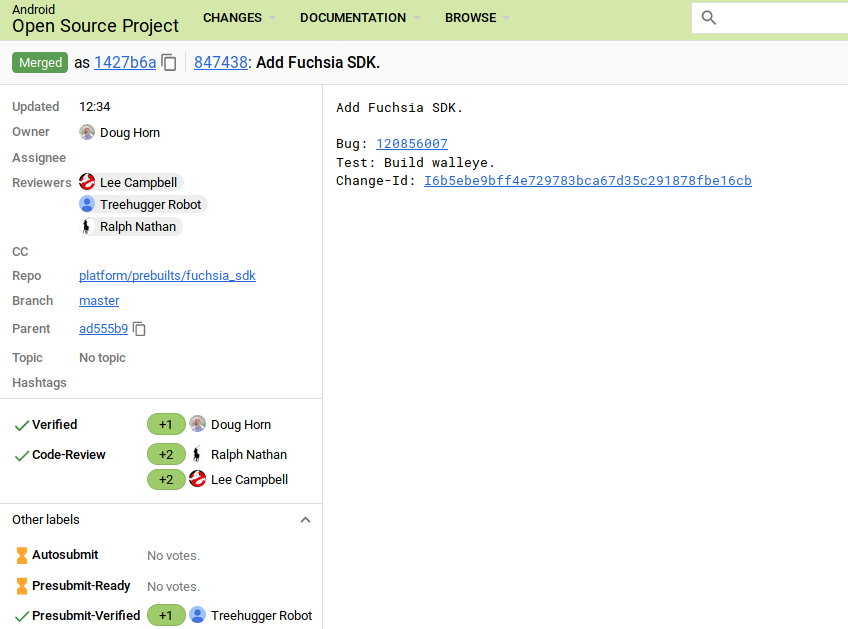Image resolution: width=848 pixels, height=629 pixels.
Task: Open the Change-Id I6b5ebe9b link
Action: 587,181
